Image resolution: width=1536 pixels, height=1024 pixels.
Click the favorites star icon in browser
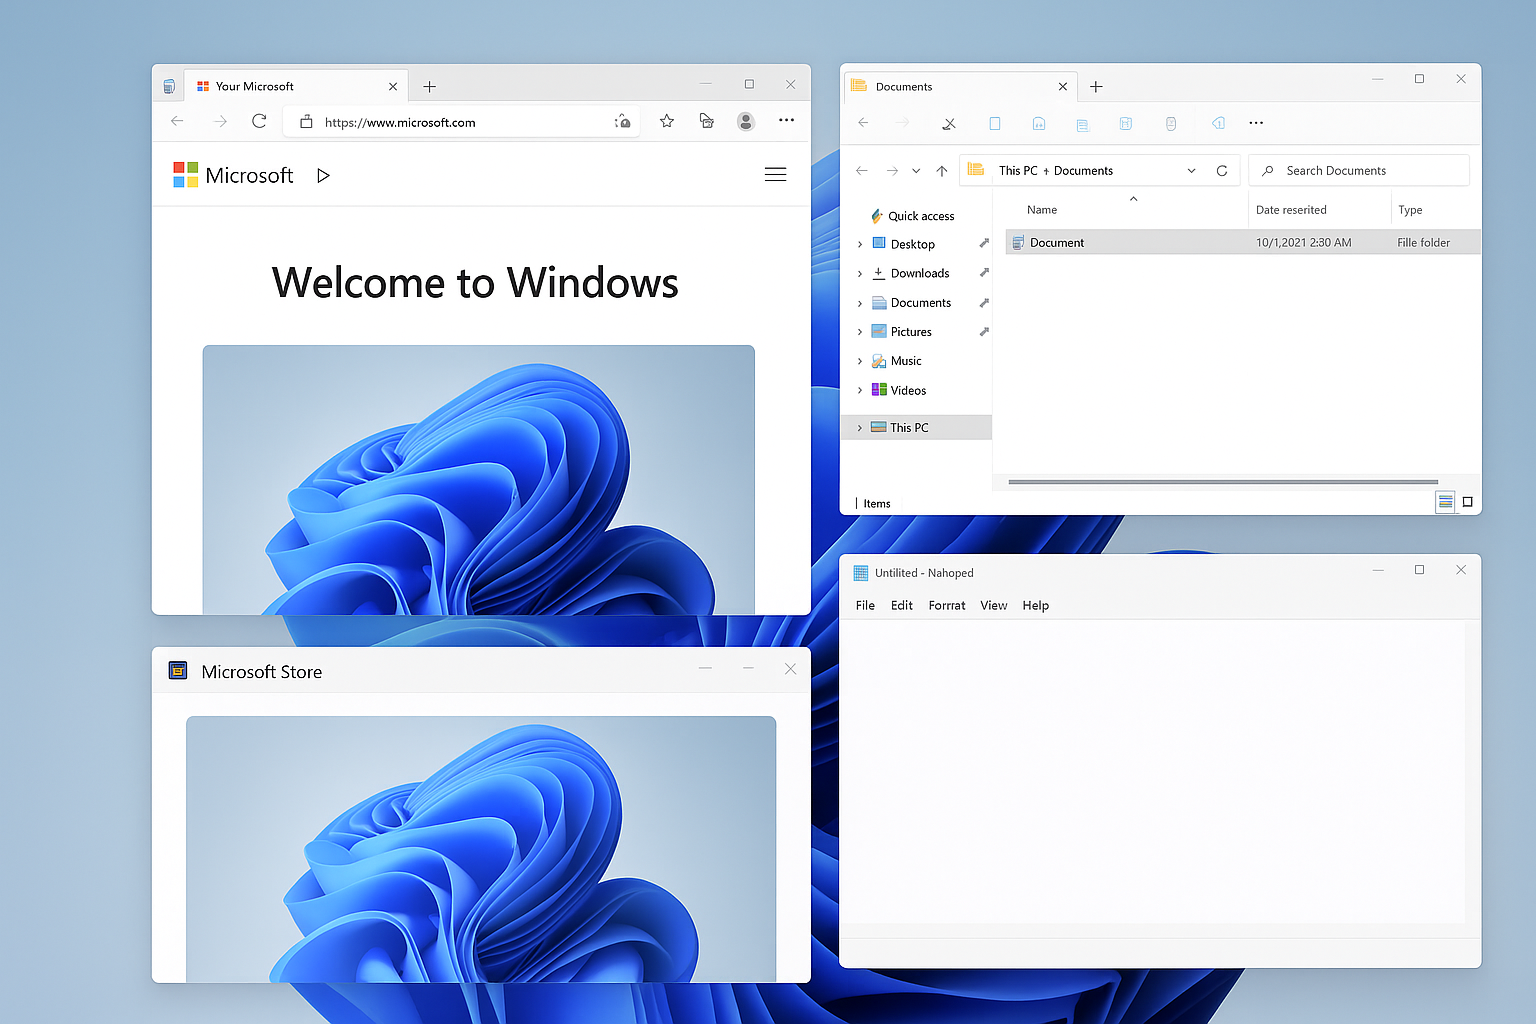[x=667, y=121]
